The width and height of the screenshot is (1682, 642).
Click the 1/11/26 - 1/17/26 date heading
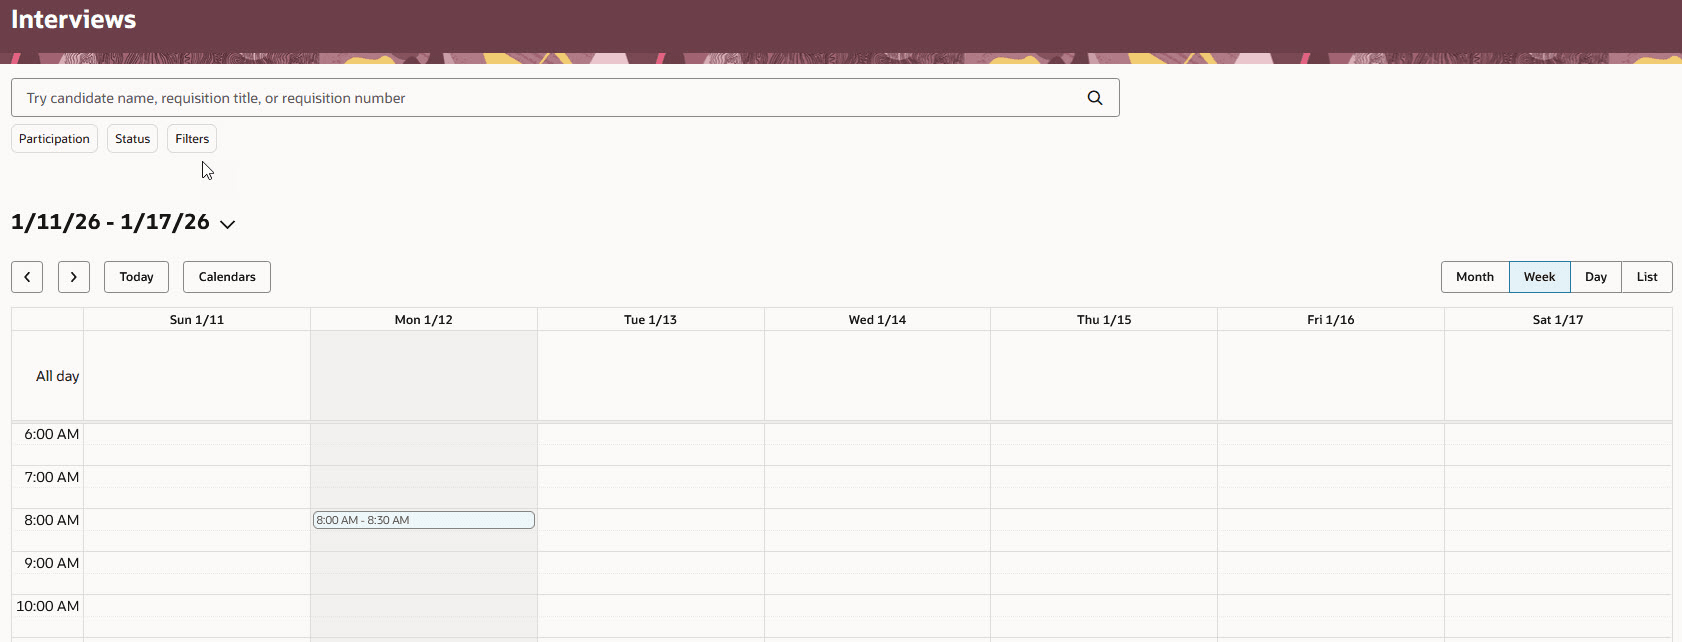pyautogui.click(x=110, y=222)
